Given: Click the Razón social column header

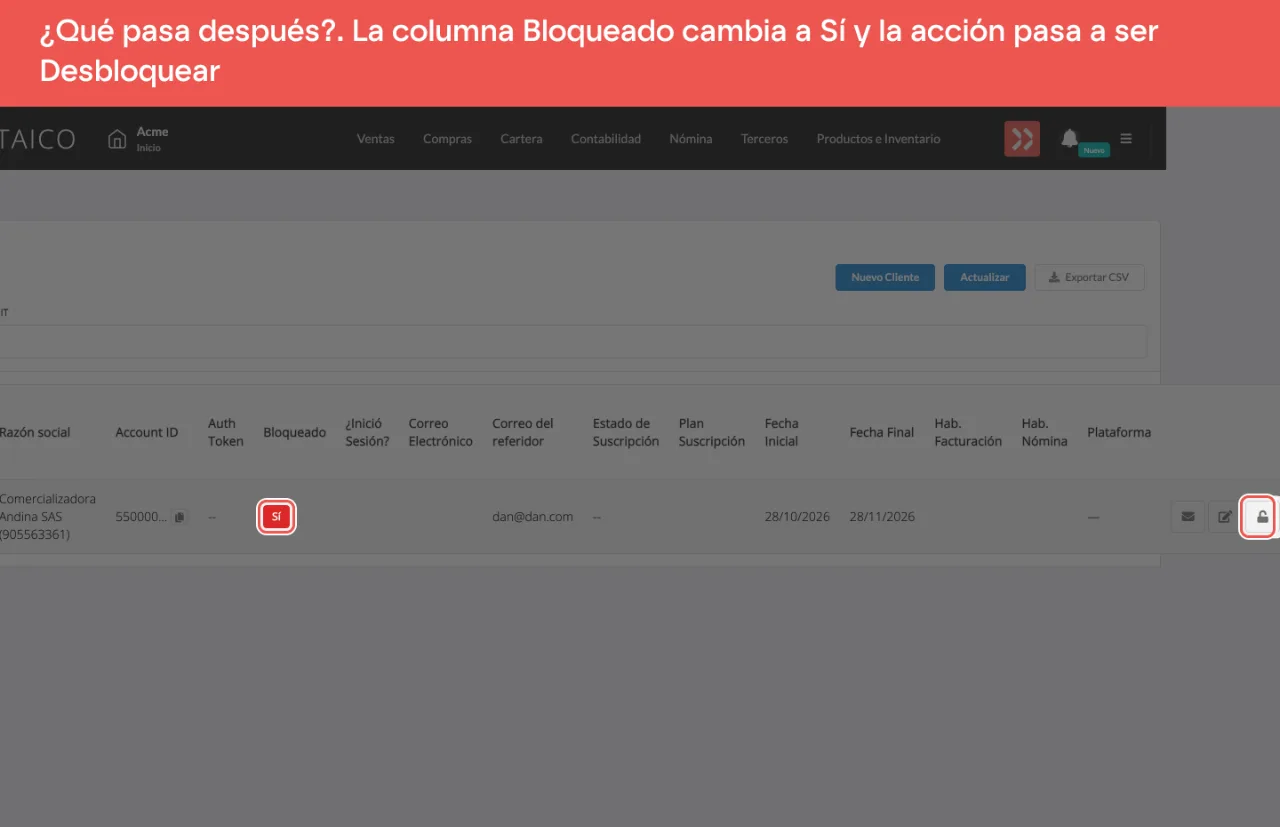Looking at the screenshot, I should click(x=35, y=432).
